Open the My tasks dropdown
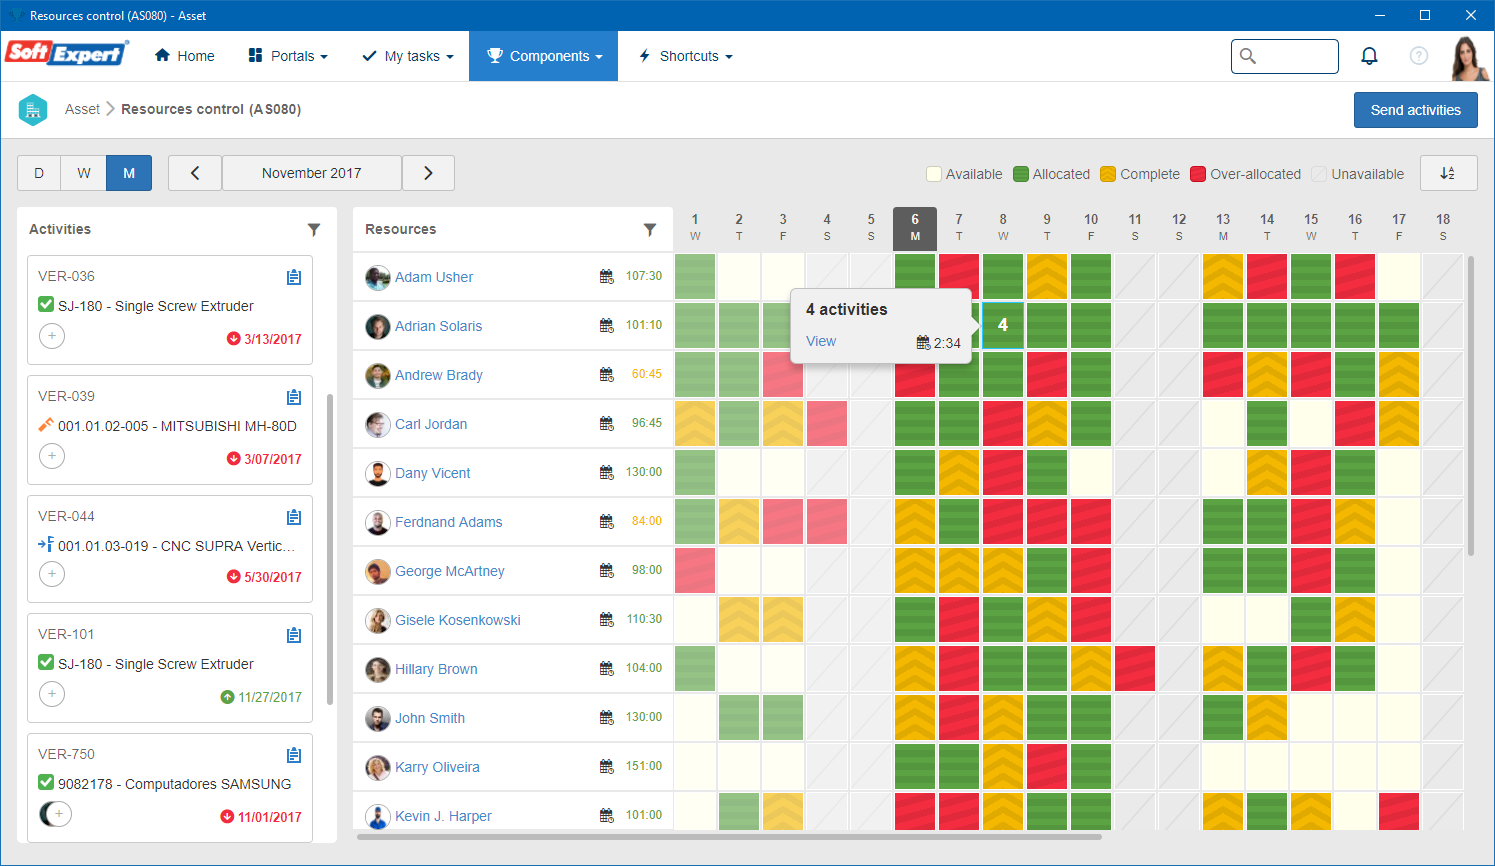The width and height of the screenshot is (1495, 866). click(x=408, y=56)
